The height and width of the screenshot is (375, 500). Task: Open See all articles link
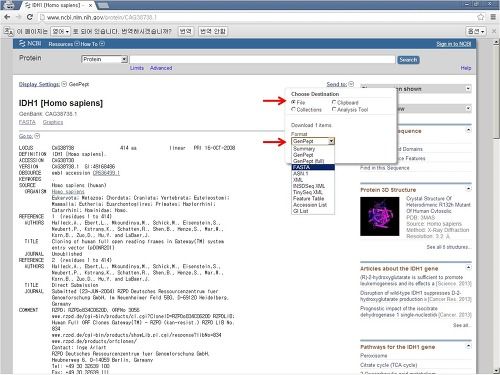(x=462, y=325)
